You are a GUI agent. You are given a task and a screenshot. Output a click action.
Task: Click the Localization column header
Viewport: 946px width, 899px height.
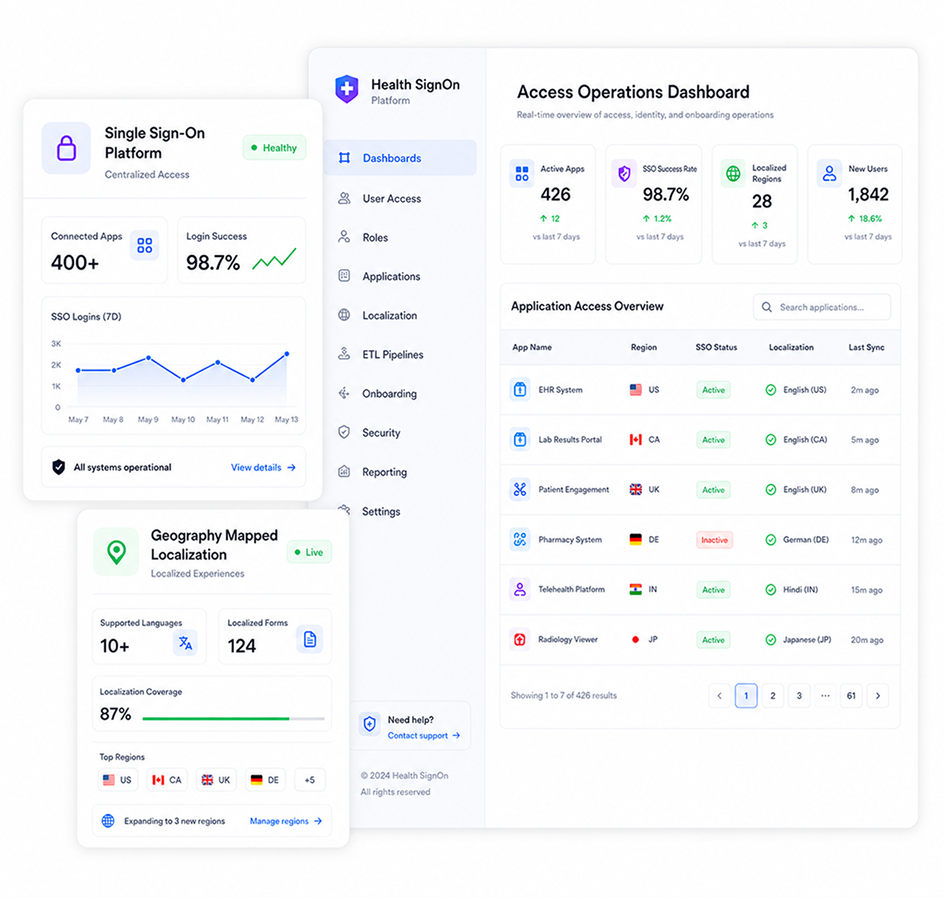click(791, 348)
